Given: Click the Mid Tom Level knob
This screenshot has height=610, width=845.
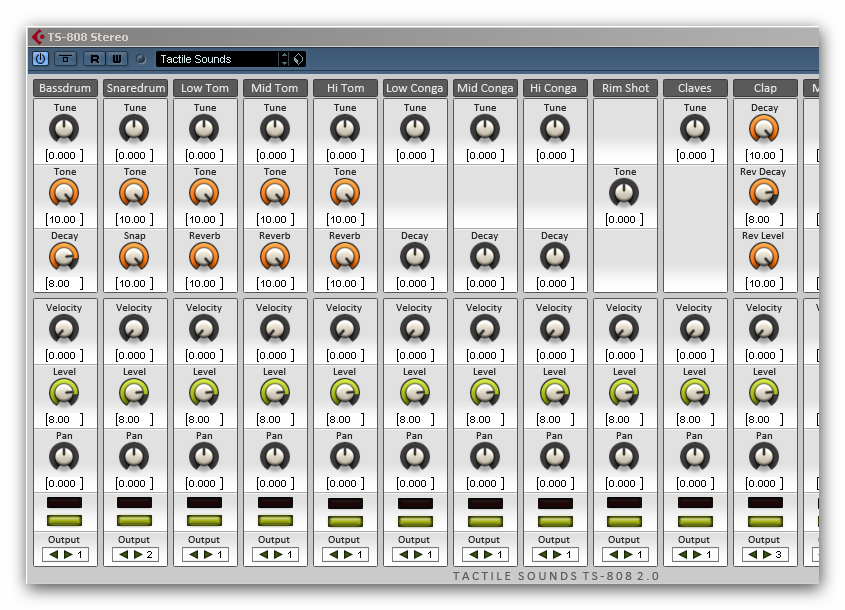Looking at the screenshot, I should coord(275,393).
